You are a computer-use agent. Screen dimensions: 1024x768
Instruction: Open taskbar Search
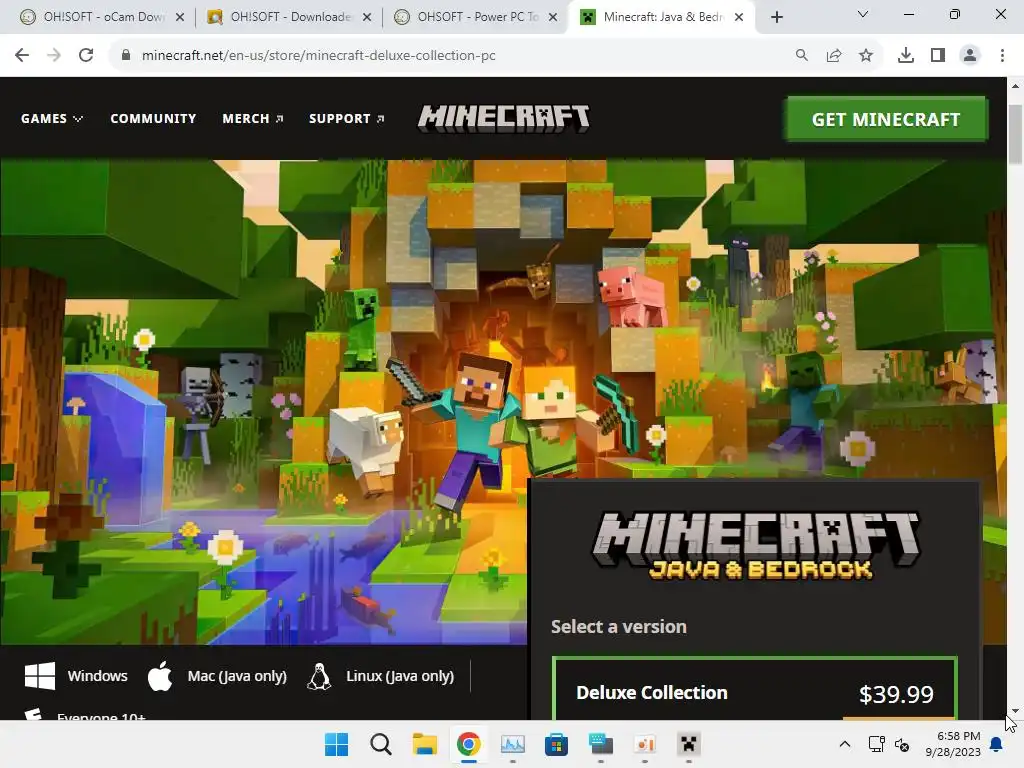point(381,744)
